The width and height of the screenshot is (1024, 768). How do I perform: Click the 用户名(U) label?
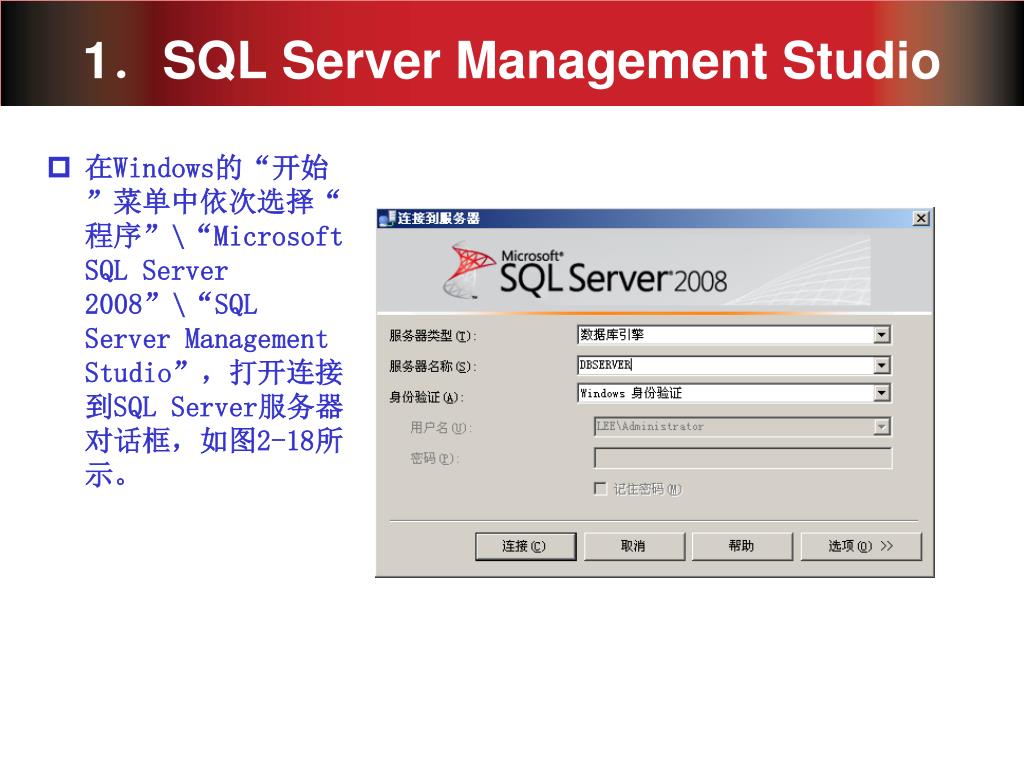[441, 428]
